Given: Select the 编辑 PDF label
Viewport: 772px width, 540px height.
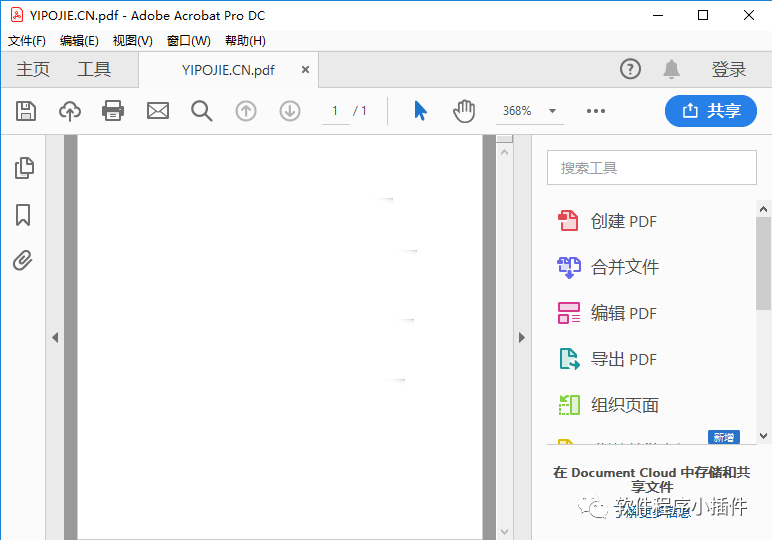Looking at the screenshot, I should pyautogui.click(x=624, y=313).
